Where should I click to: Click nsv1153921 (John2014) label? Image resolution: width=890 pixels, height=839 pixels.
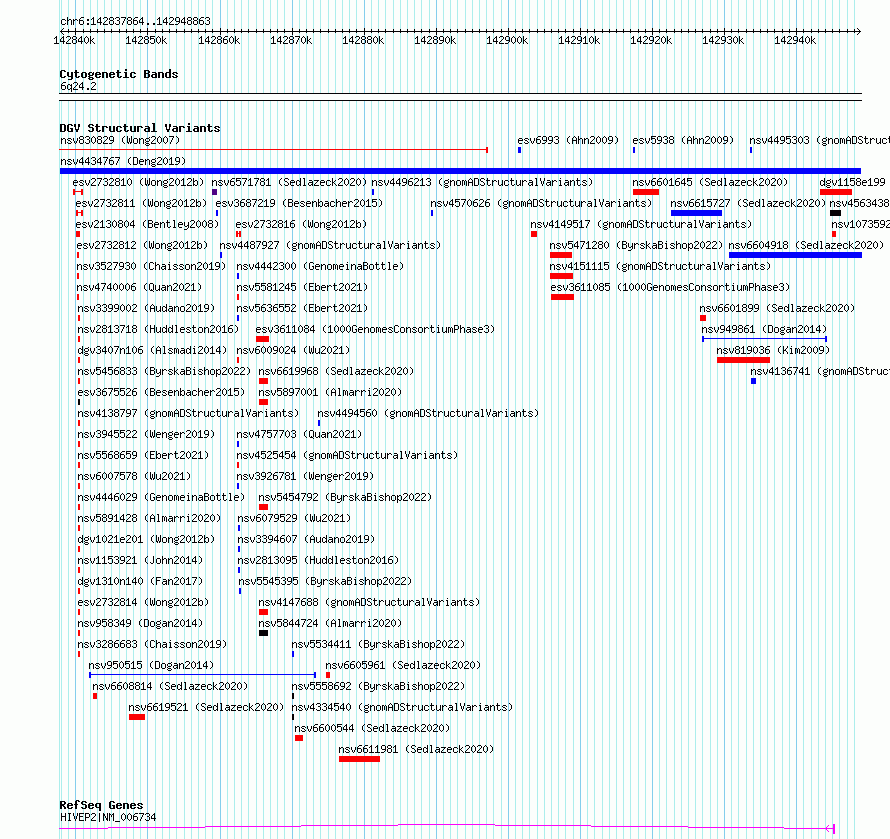pyautogui.click(x=140, y=560)
